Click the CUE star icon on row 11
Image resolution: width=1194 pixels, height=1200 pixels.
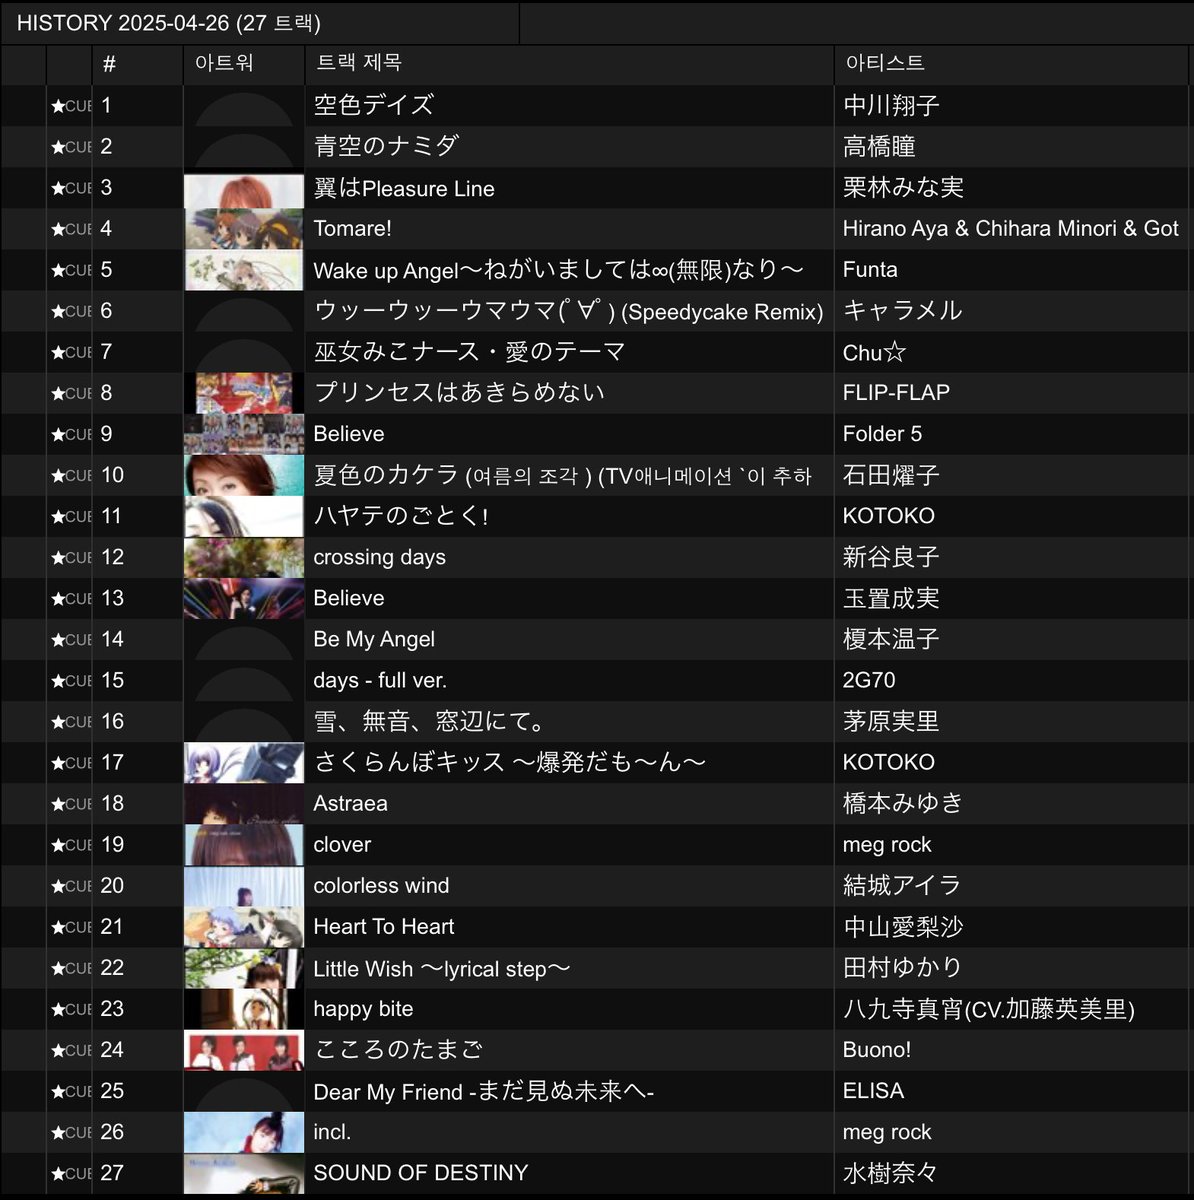click(58, 516)
